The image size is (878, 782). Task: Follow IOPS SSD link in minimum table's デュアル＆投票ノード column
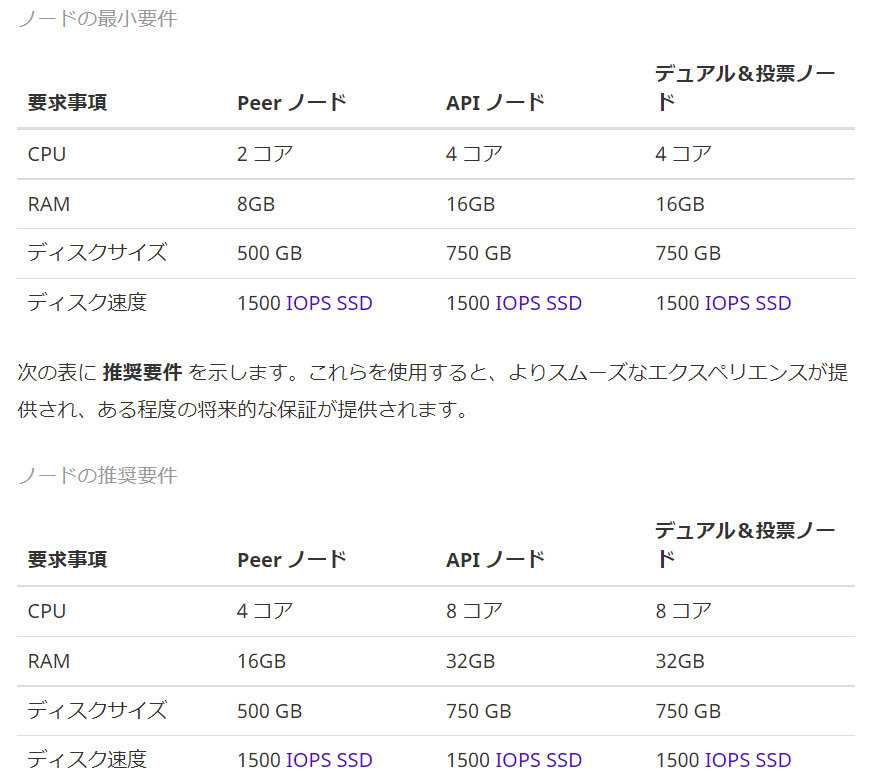tap(747, 303)
